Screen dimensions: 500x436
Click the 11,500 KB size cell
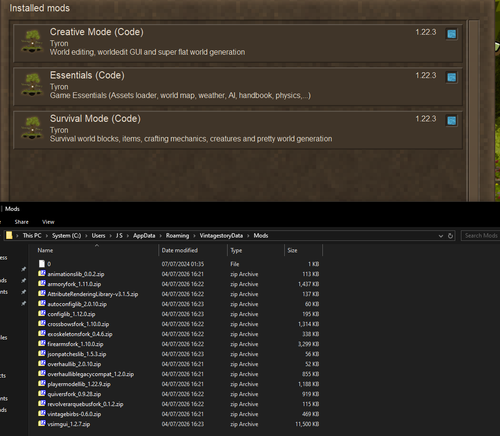307,424
